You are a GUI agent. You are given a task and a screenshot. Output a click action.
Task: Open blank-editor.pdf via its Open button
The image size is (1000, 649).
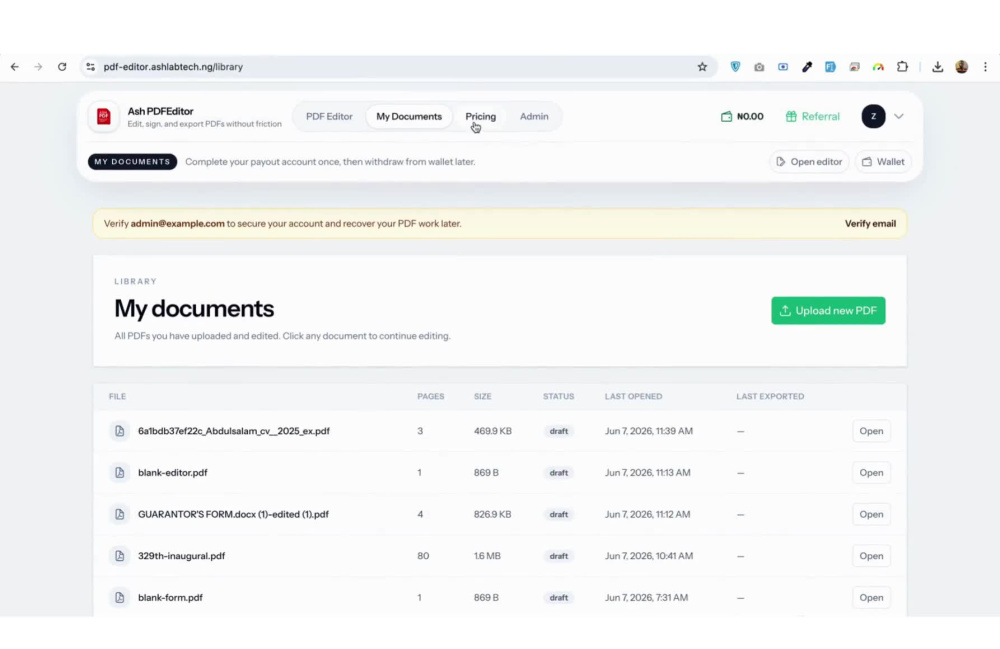click(871, 472)
